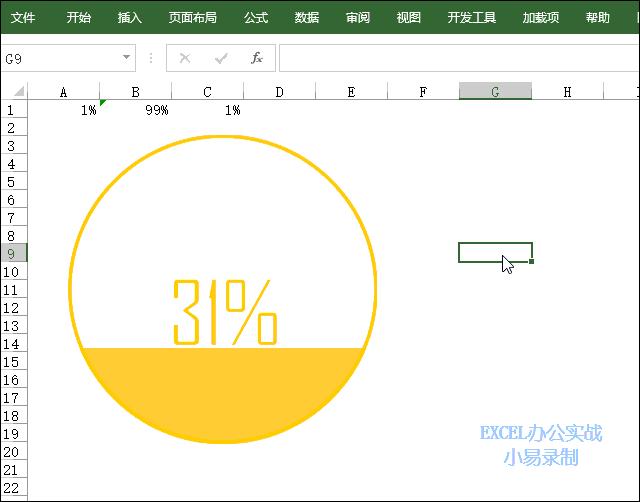The height and width of the screenshot is (502, 640).
Task: Open the 开发工具 tab
Action: pos(471,18)
